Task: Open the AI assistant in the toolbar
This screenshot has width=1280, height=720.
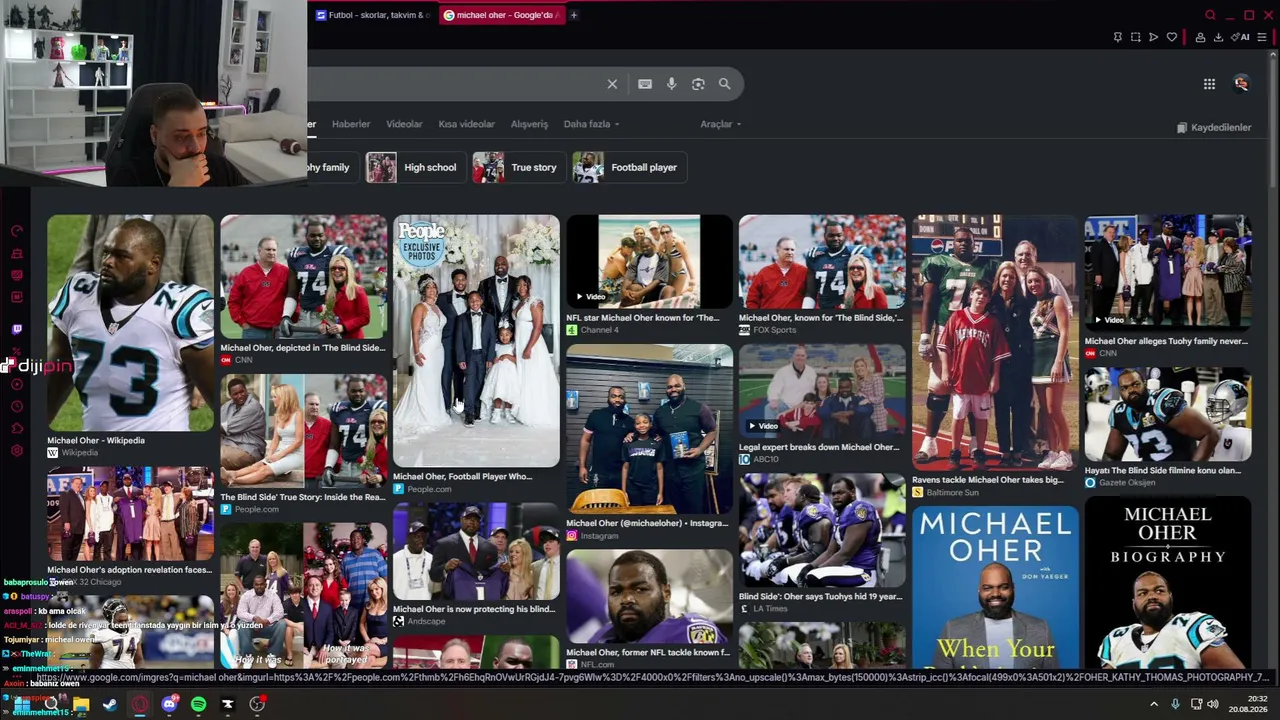Action: point(1241,37)
